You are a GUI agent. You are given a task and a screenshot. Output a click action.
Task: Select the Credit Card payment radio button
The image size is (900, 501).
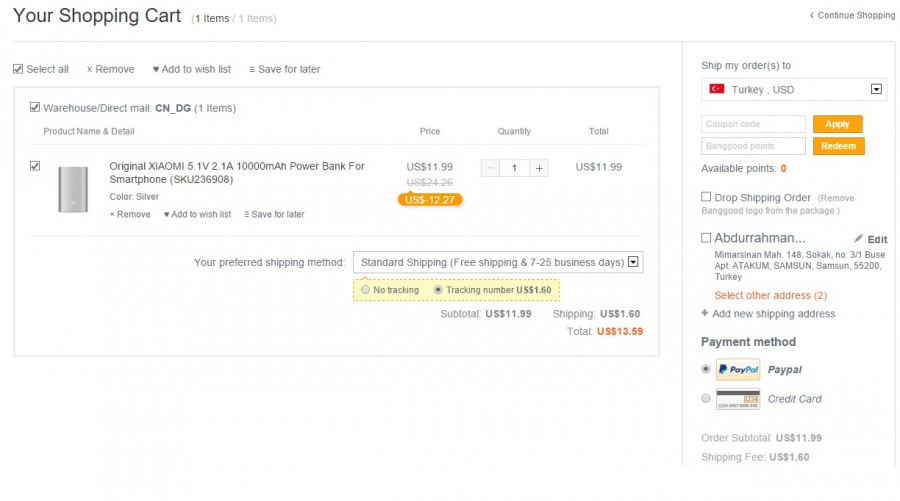706,398
